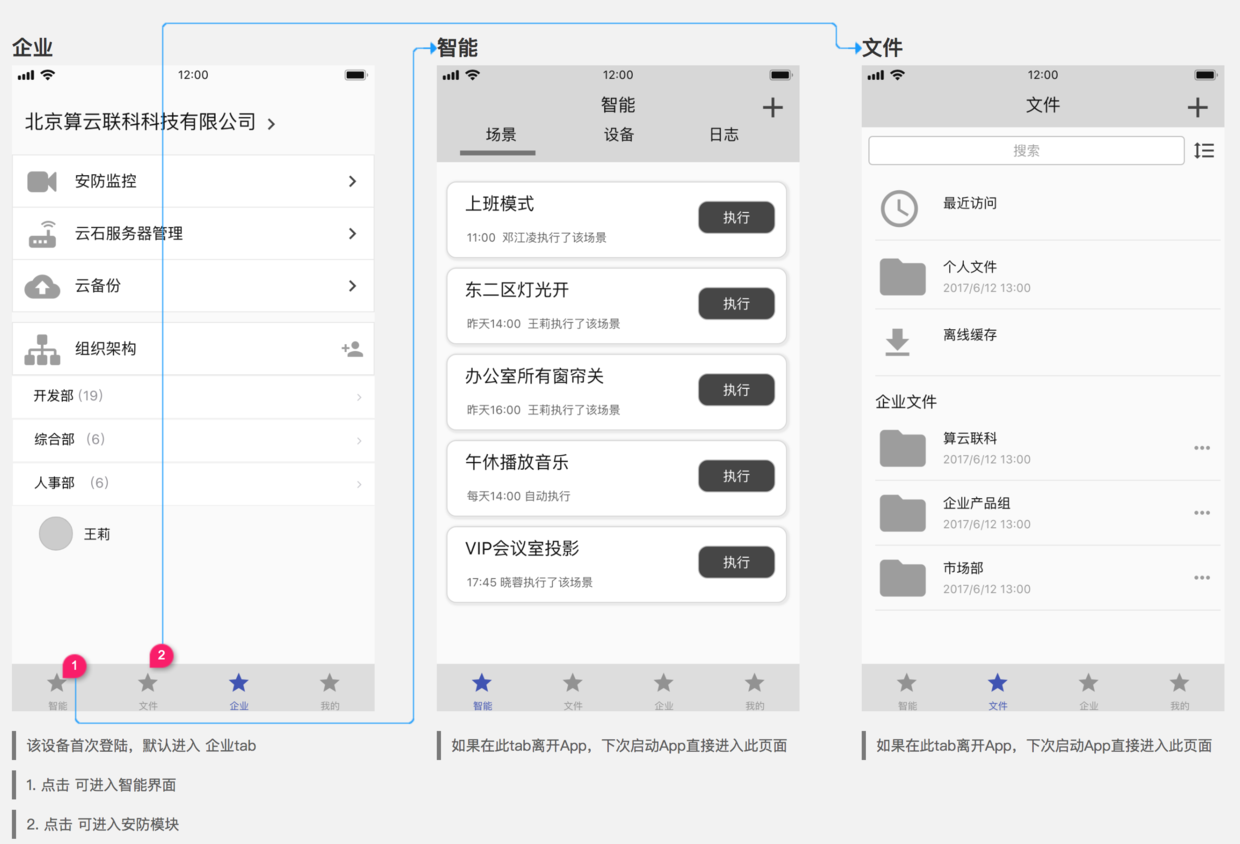This screenshot has height=844, width=1240.
Task: Tap 我的 tab in 文件 screen bottom bar
Action: [x=1180, y=689]
